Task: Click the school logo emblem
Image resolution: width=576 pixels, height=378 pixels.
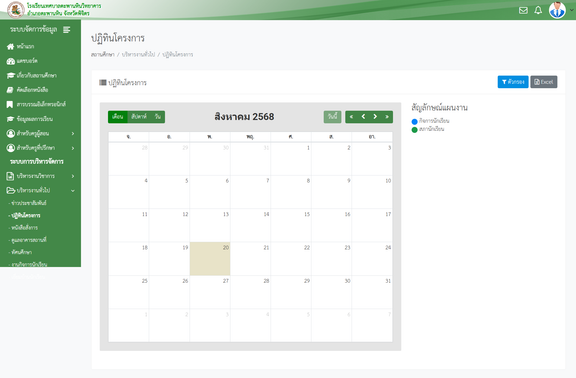Action: [16, 10]
